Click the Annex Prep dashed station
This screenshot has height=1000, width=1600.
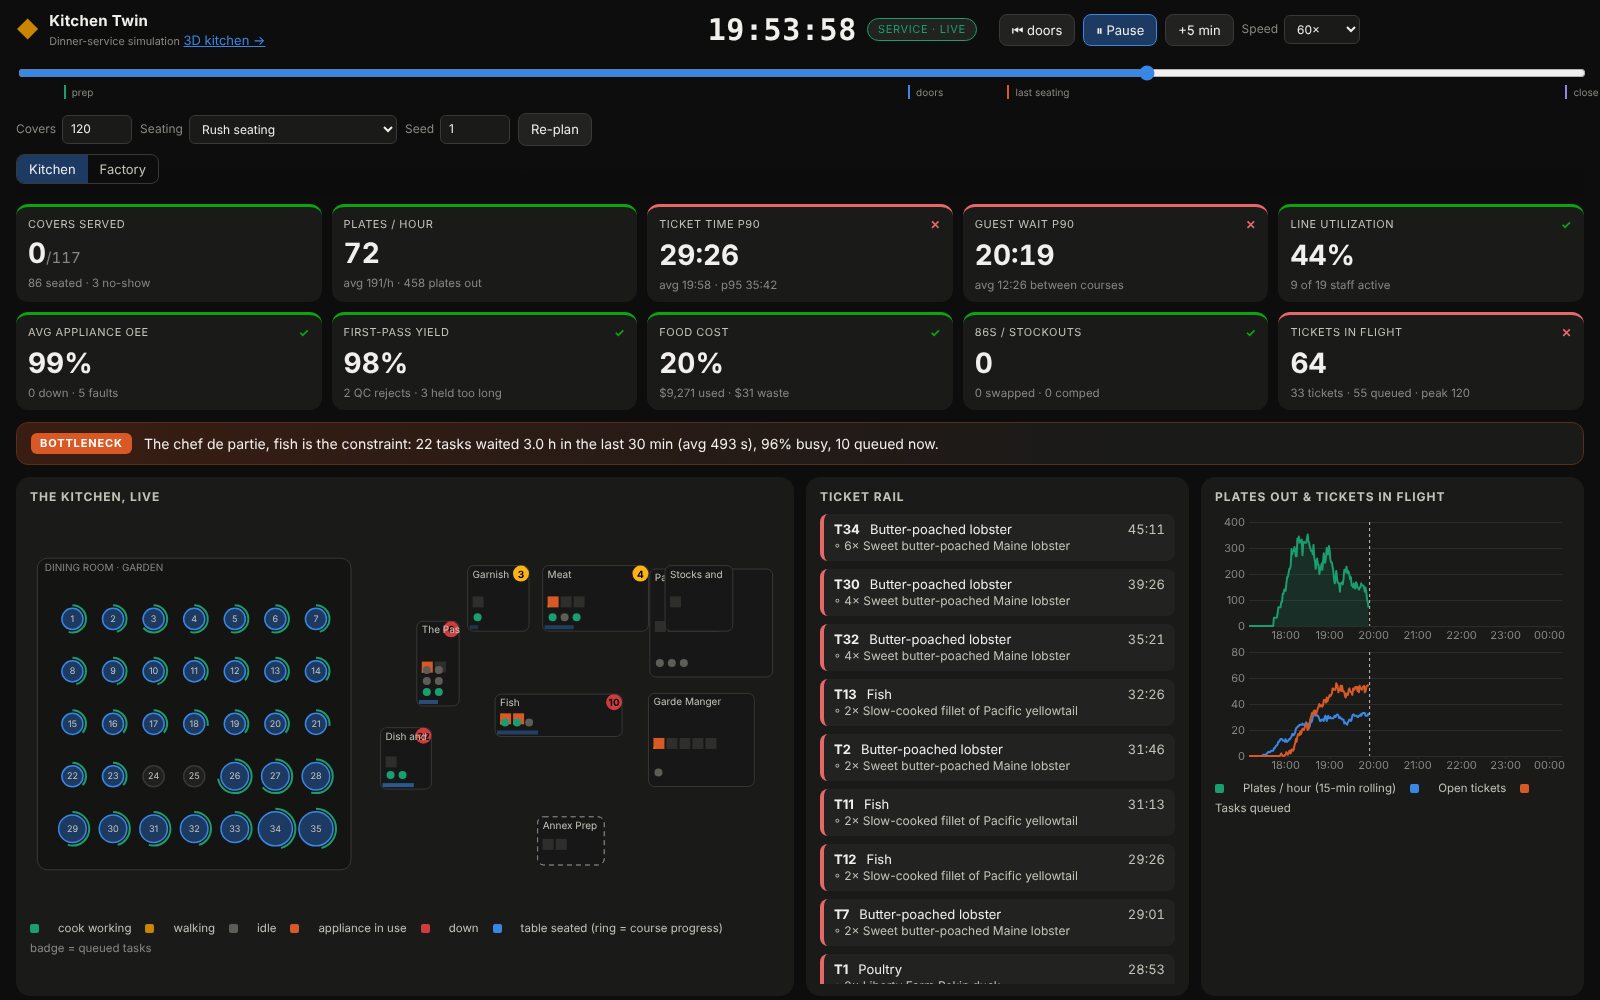pyautogui.click(x=571, y=841)
